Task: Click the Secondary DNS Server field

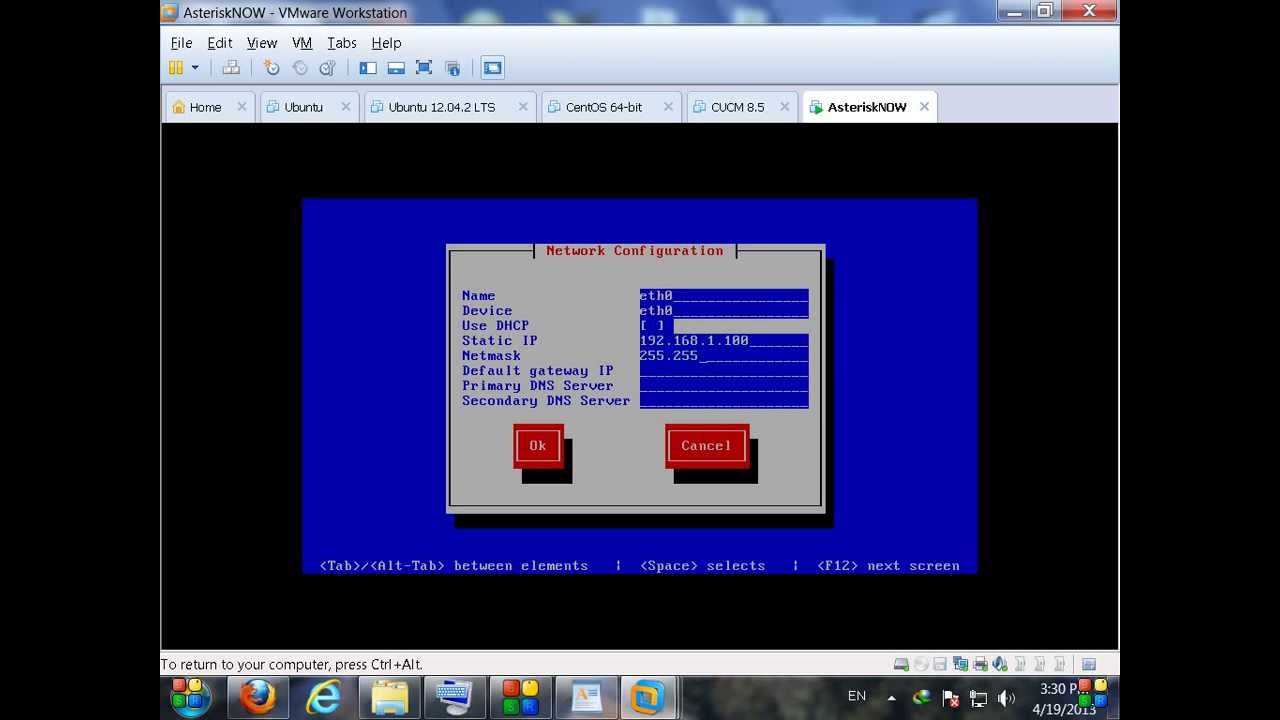Action: pos(724,401)
